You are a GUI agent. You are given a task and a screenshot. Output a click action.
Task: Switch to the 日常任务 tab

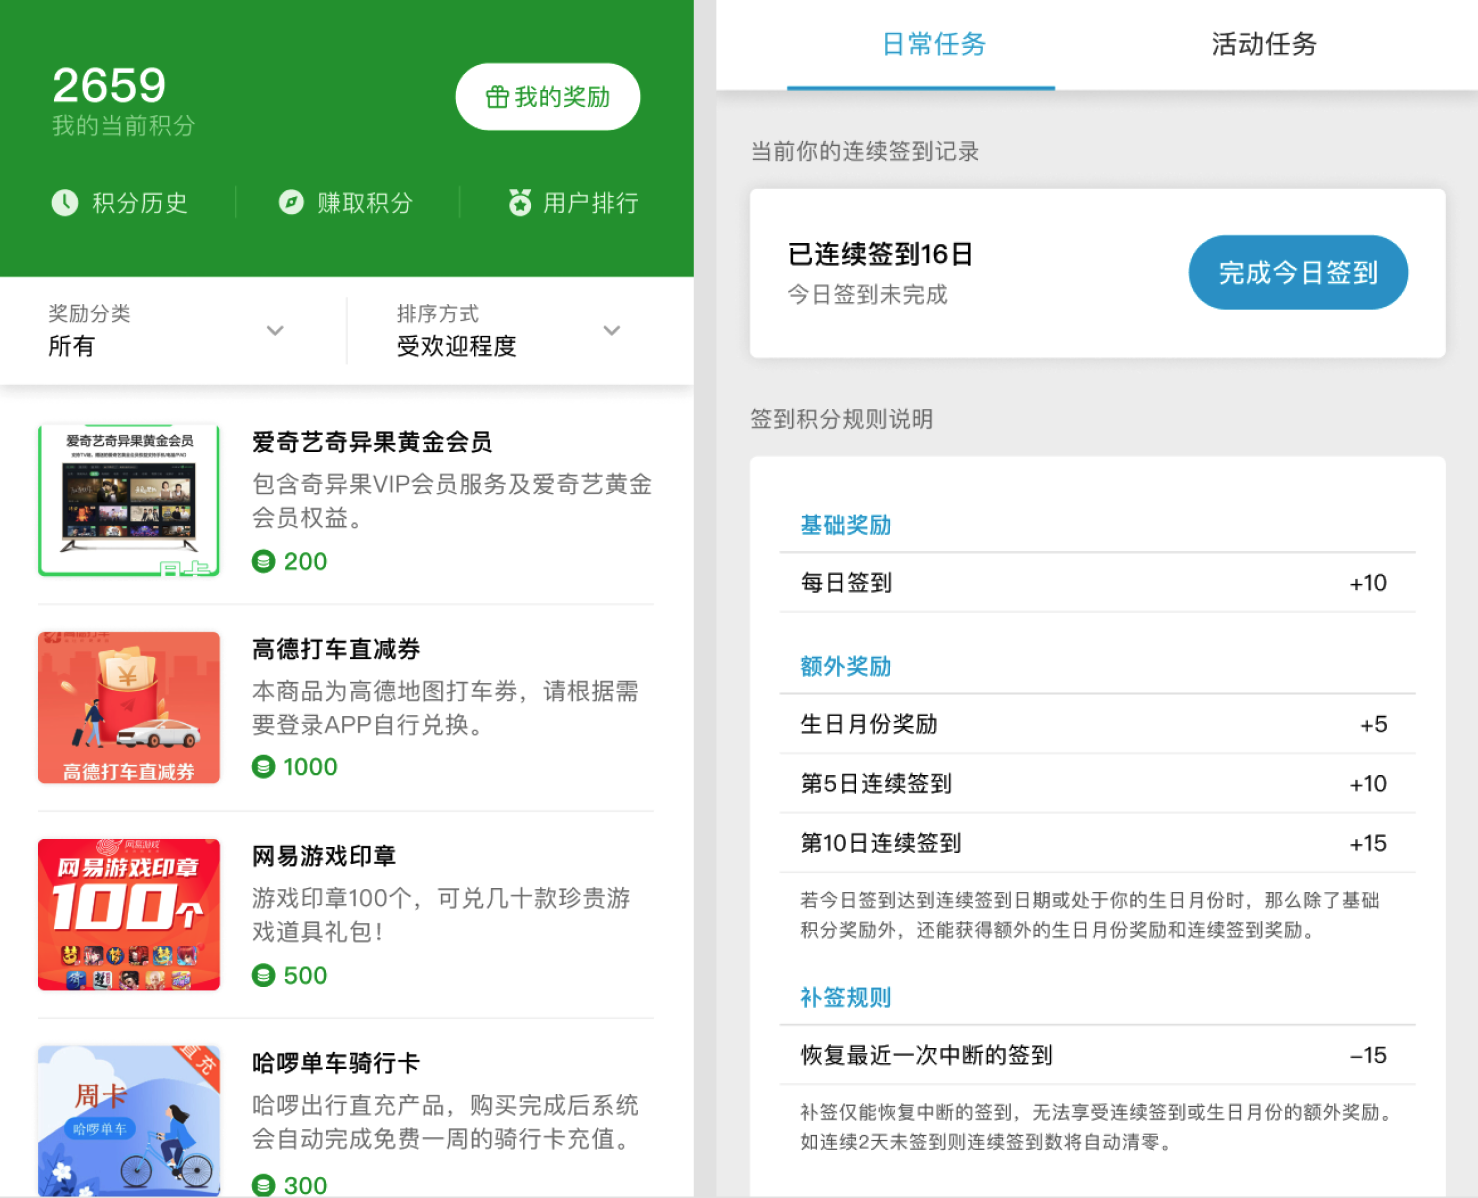coord(933,44)
